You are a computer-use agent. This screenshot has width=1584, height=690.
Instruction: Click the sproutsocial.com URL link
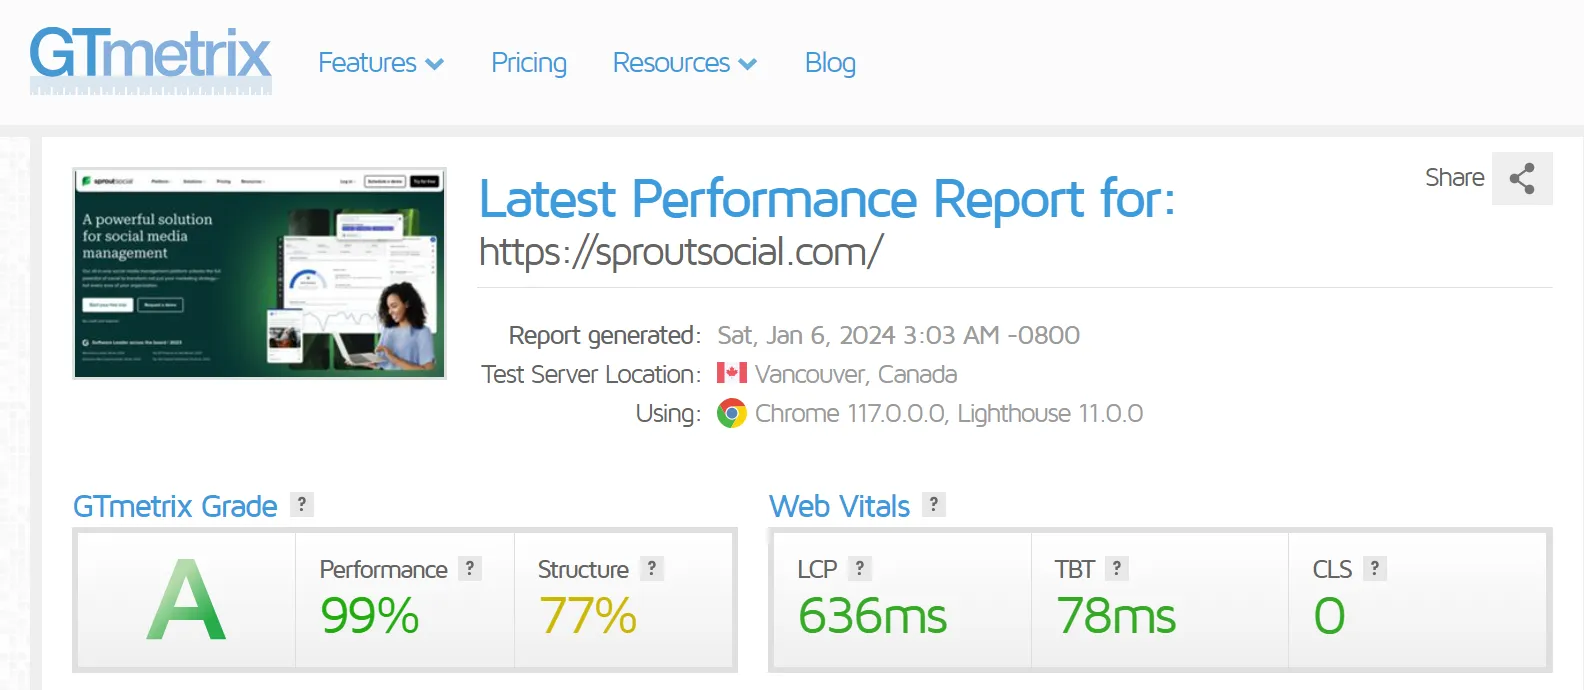pos(681,252)
